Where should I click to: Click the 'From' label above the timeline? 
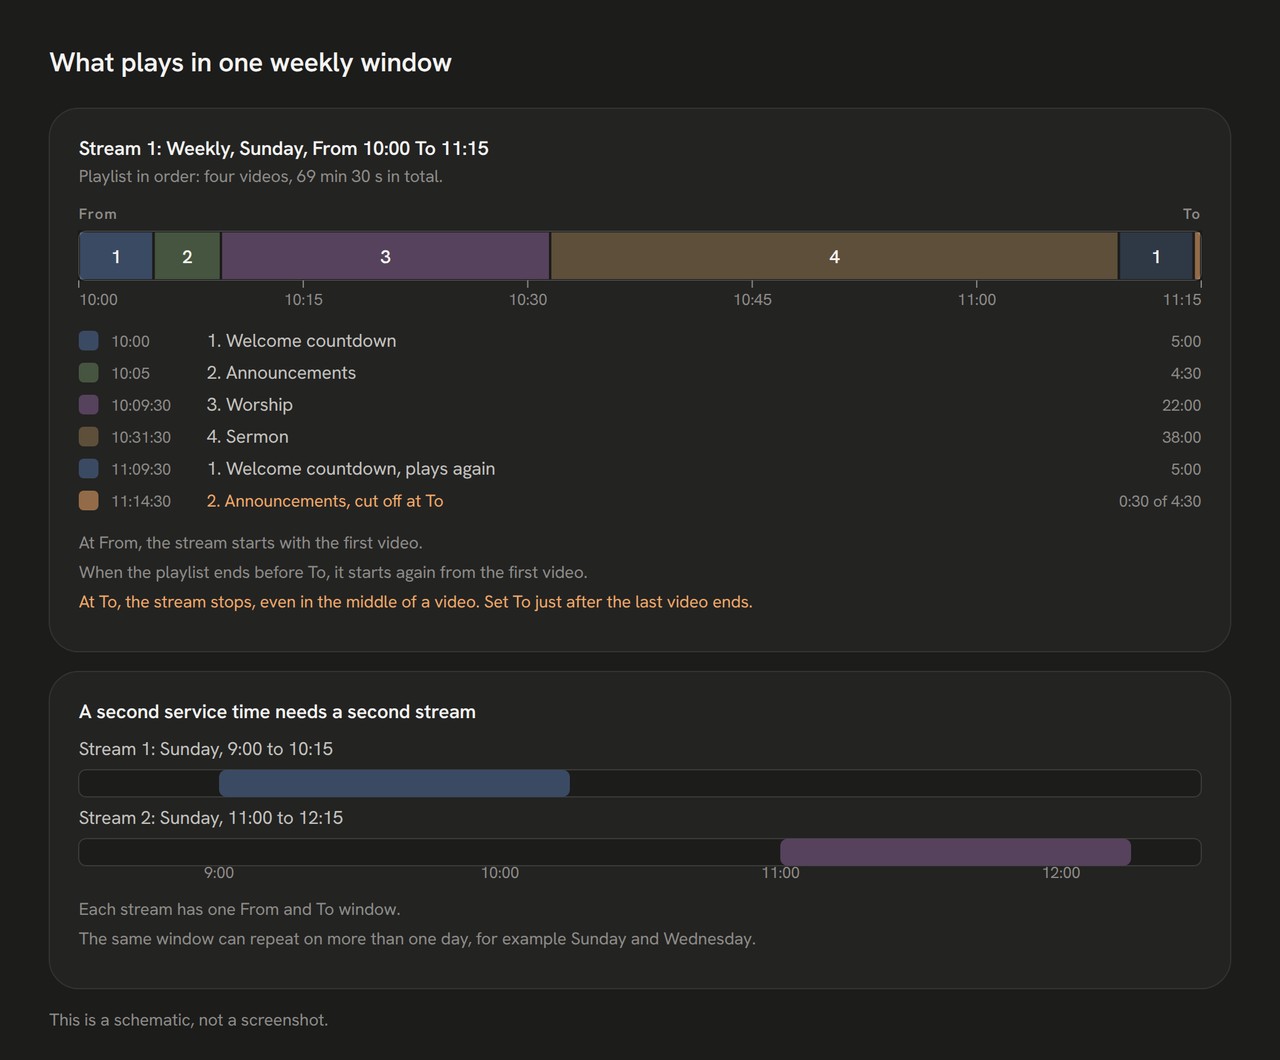tap(98, 214)
